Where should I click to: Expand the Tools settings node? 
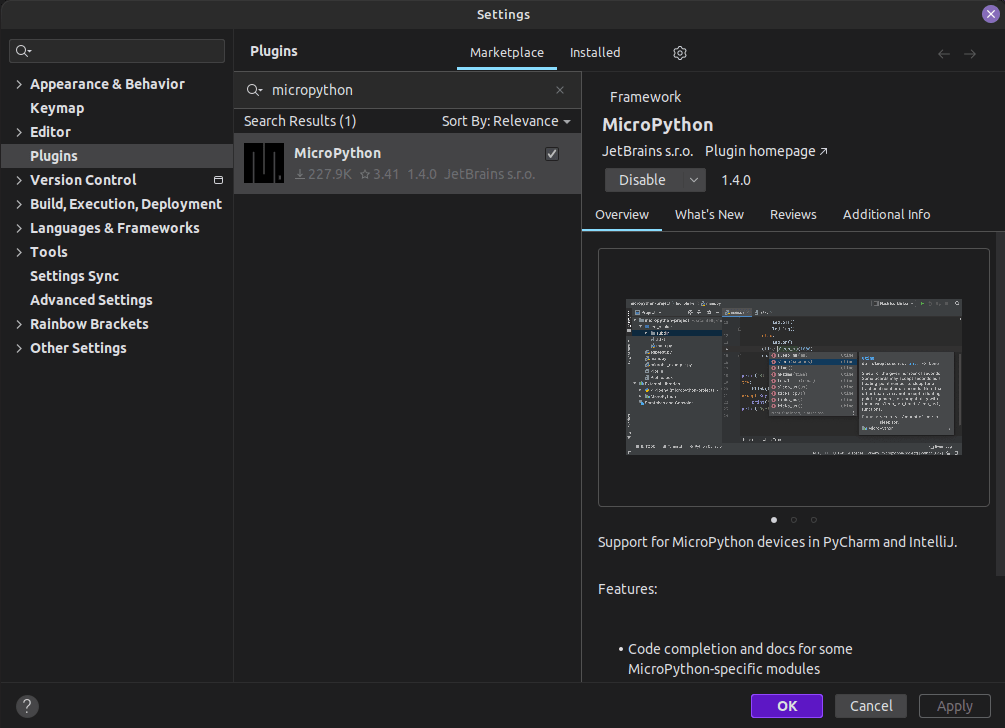pyautogui.click(x=19, y=252)
